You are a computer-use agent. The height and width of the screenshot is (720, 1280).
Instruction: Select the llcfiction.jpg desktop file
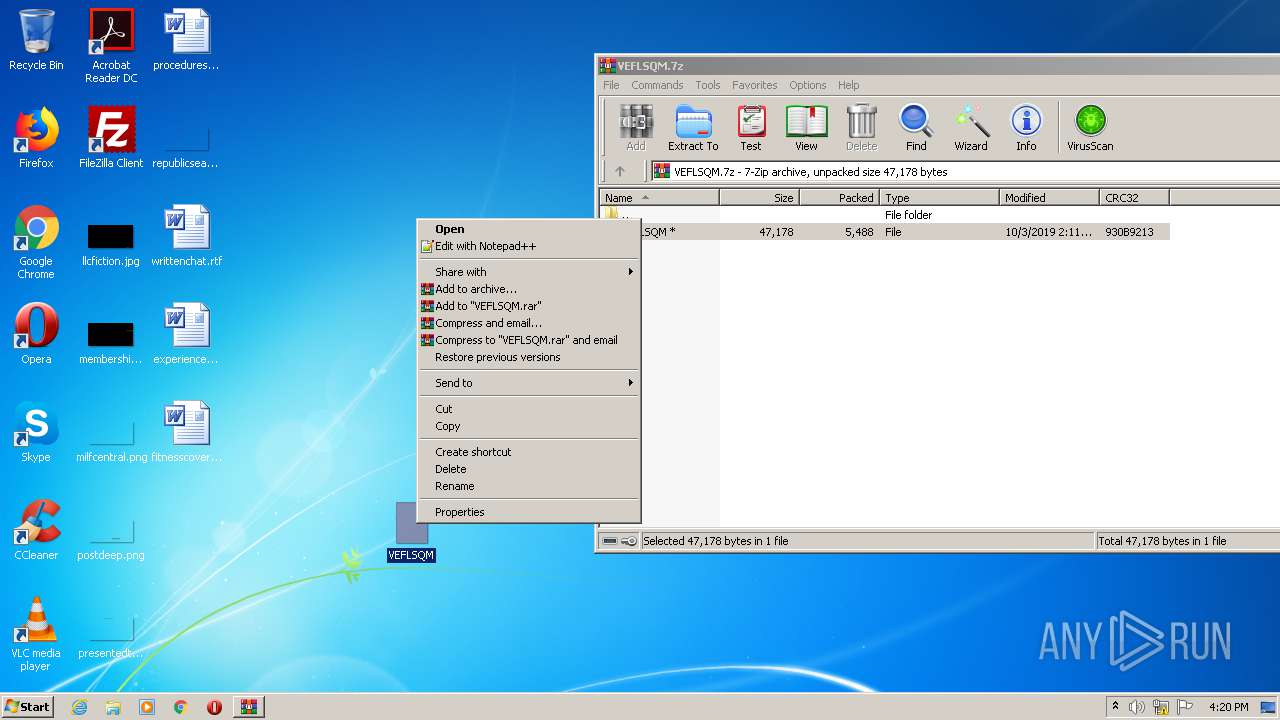pos(111,244)
